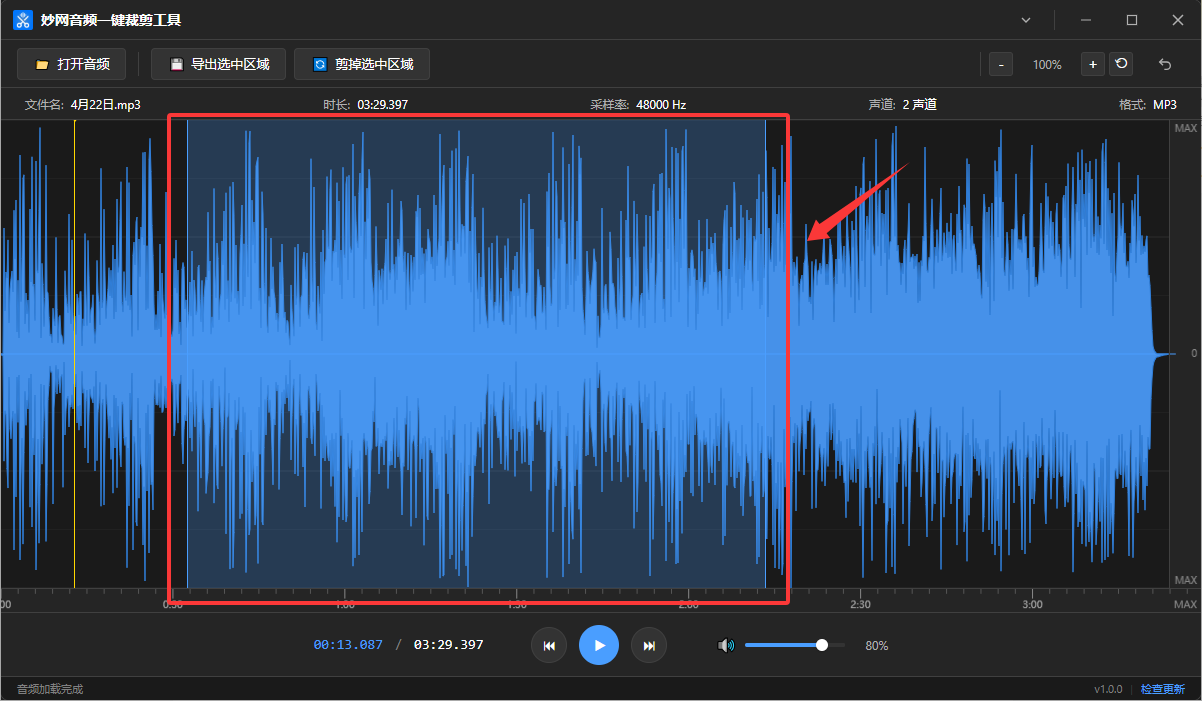Screen dimensions: 1202x701
Task: Mute audio via speaker icon
Action: click(x=726, y=645)
